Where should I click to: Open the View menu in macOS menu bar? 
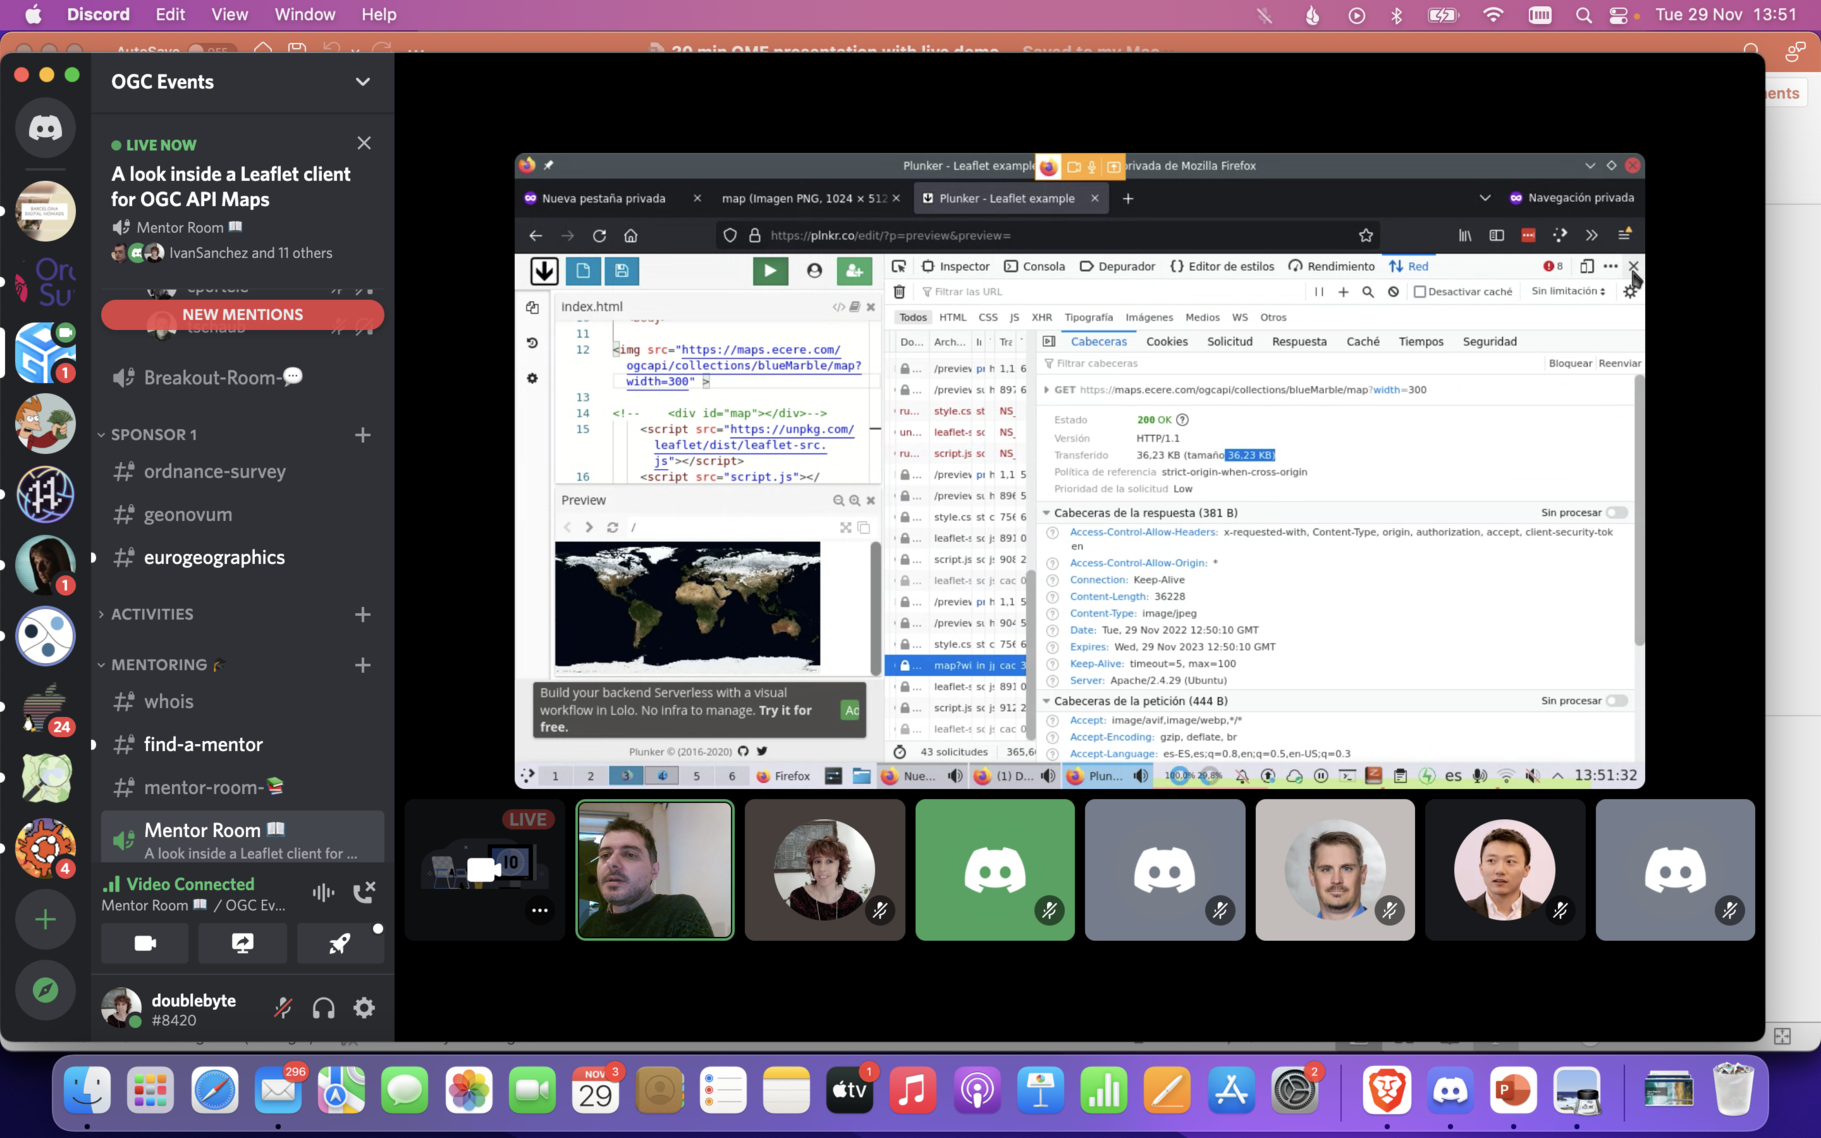coord(229,15)
